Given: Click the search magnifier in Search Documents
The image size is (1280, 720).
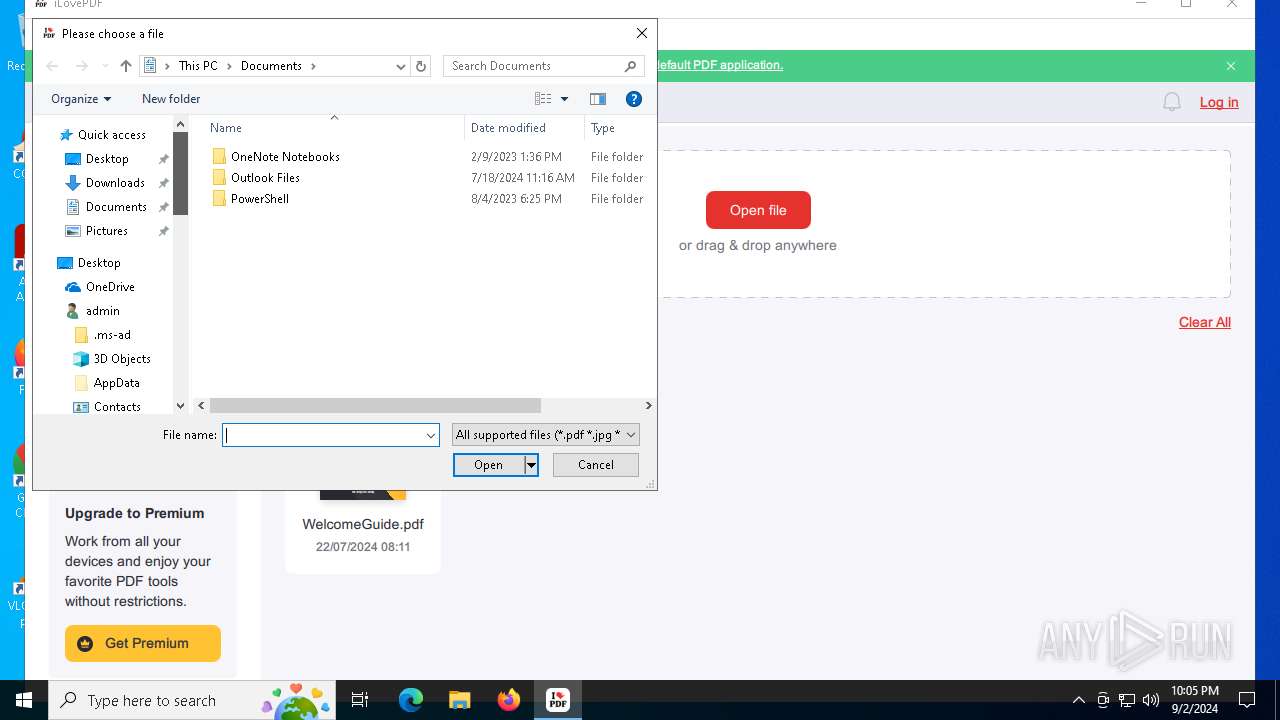Looking at the screenshot, I should [x=630, y=66].
